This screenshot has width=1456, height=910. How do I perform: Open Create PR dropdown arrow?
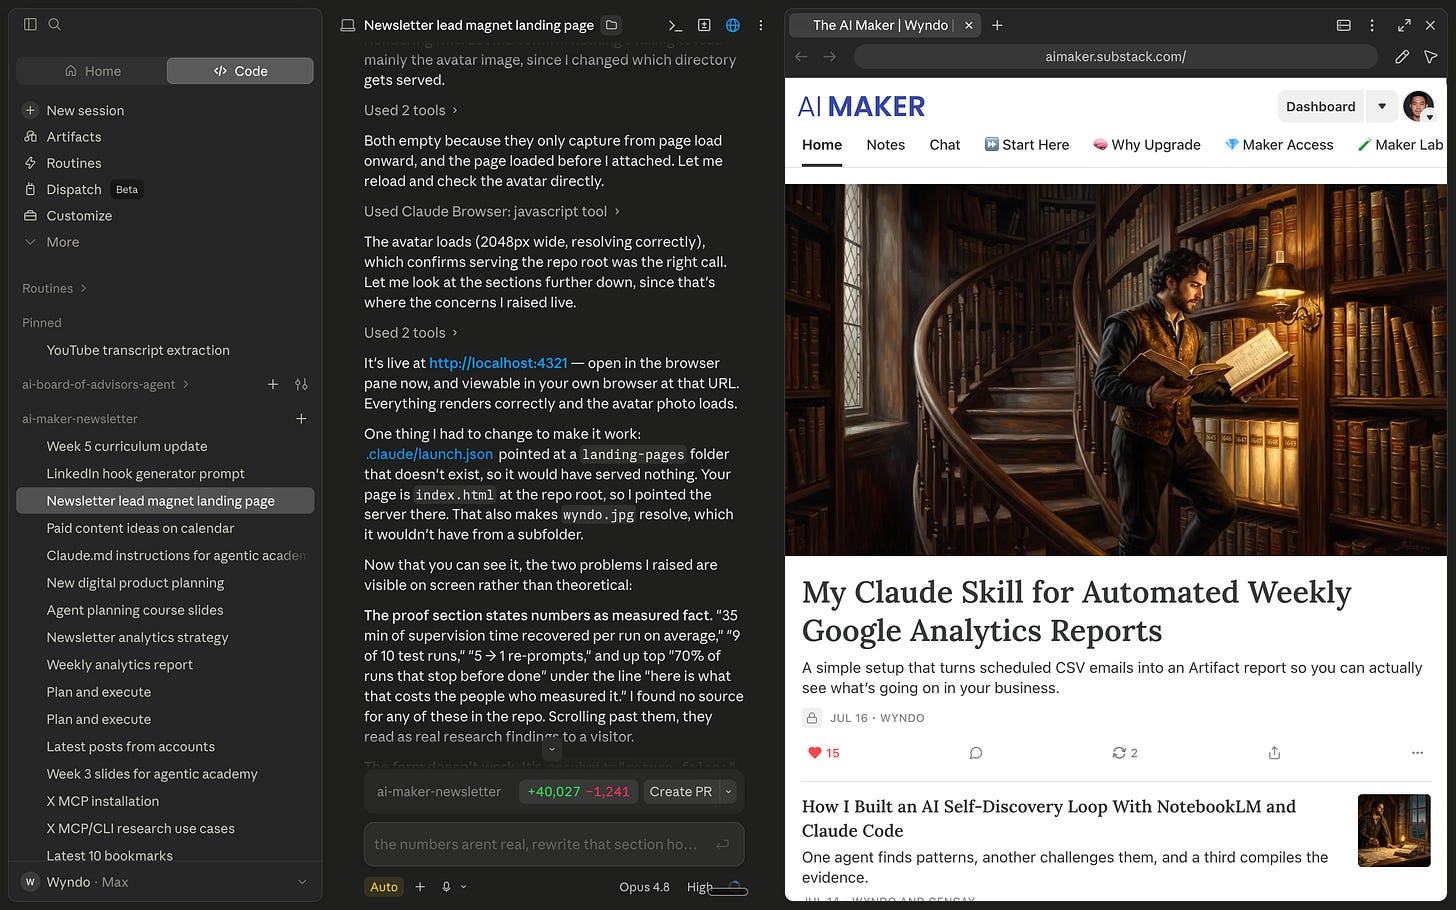(x=728, y=792)
